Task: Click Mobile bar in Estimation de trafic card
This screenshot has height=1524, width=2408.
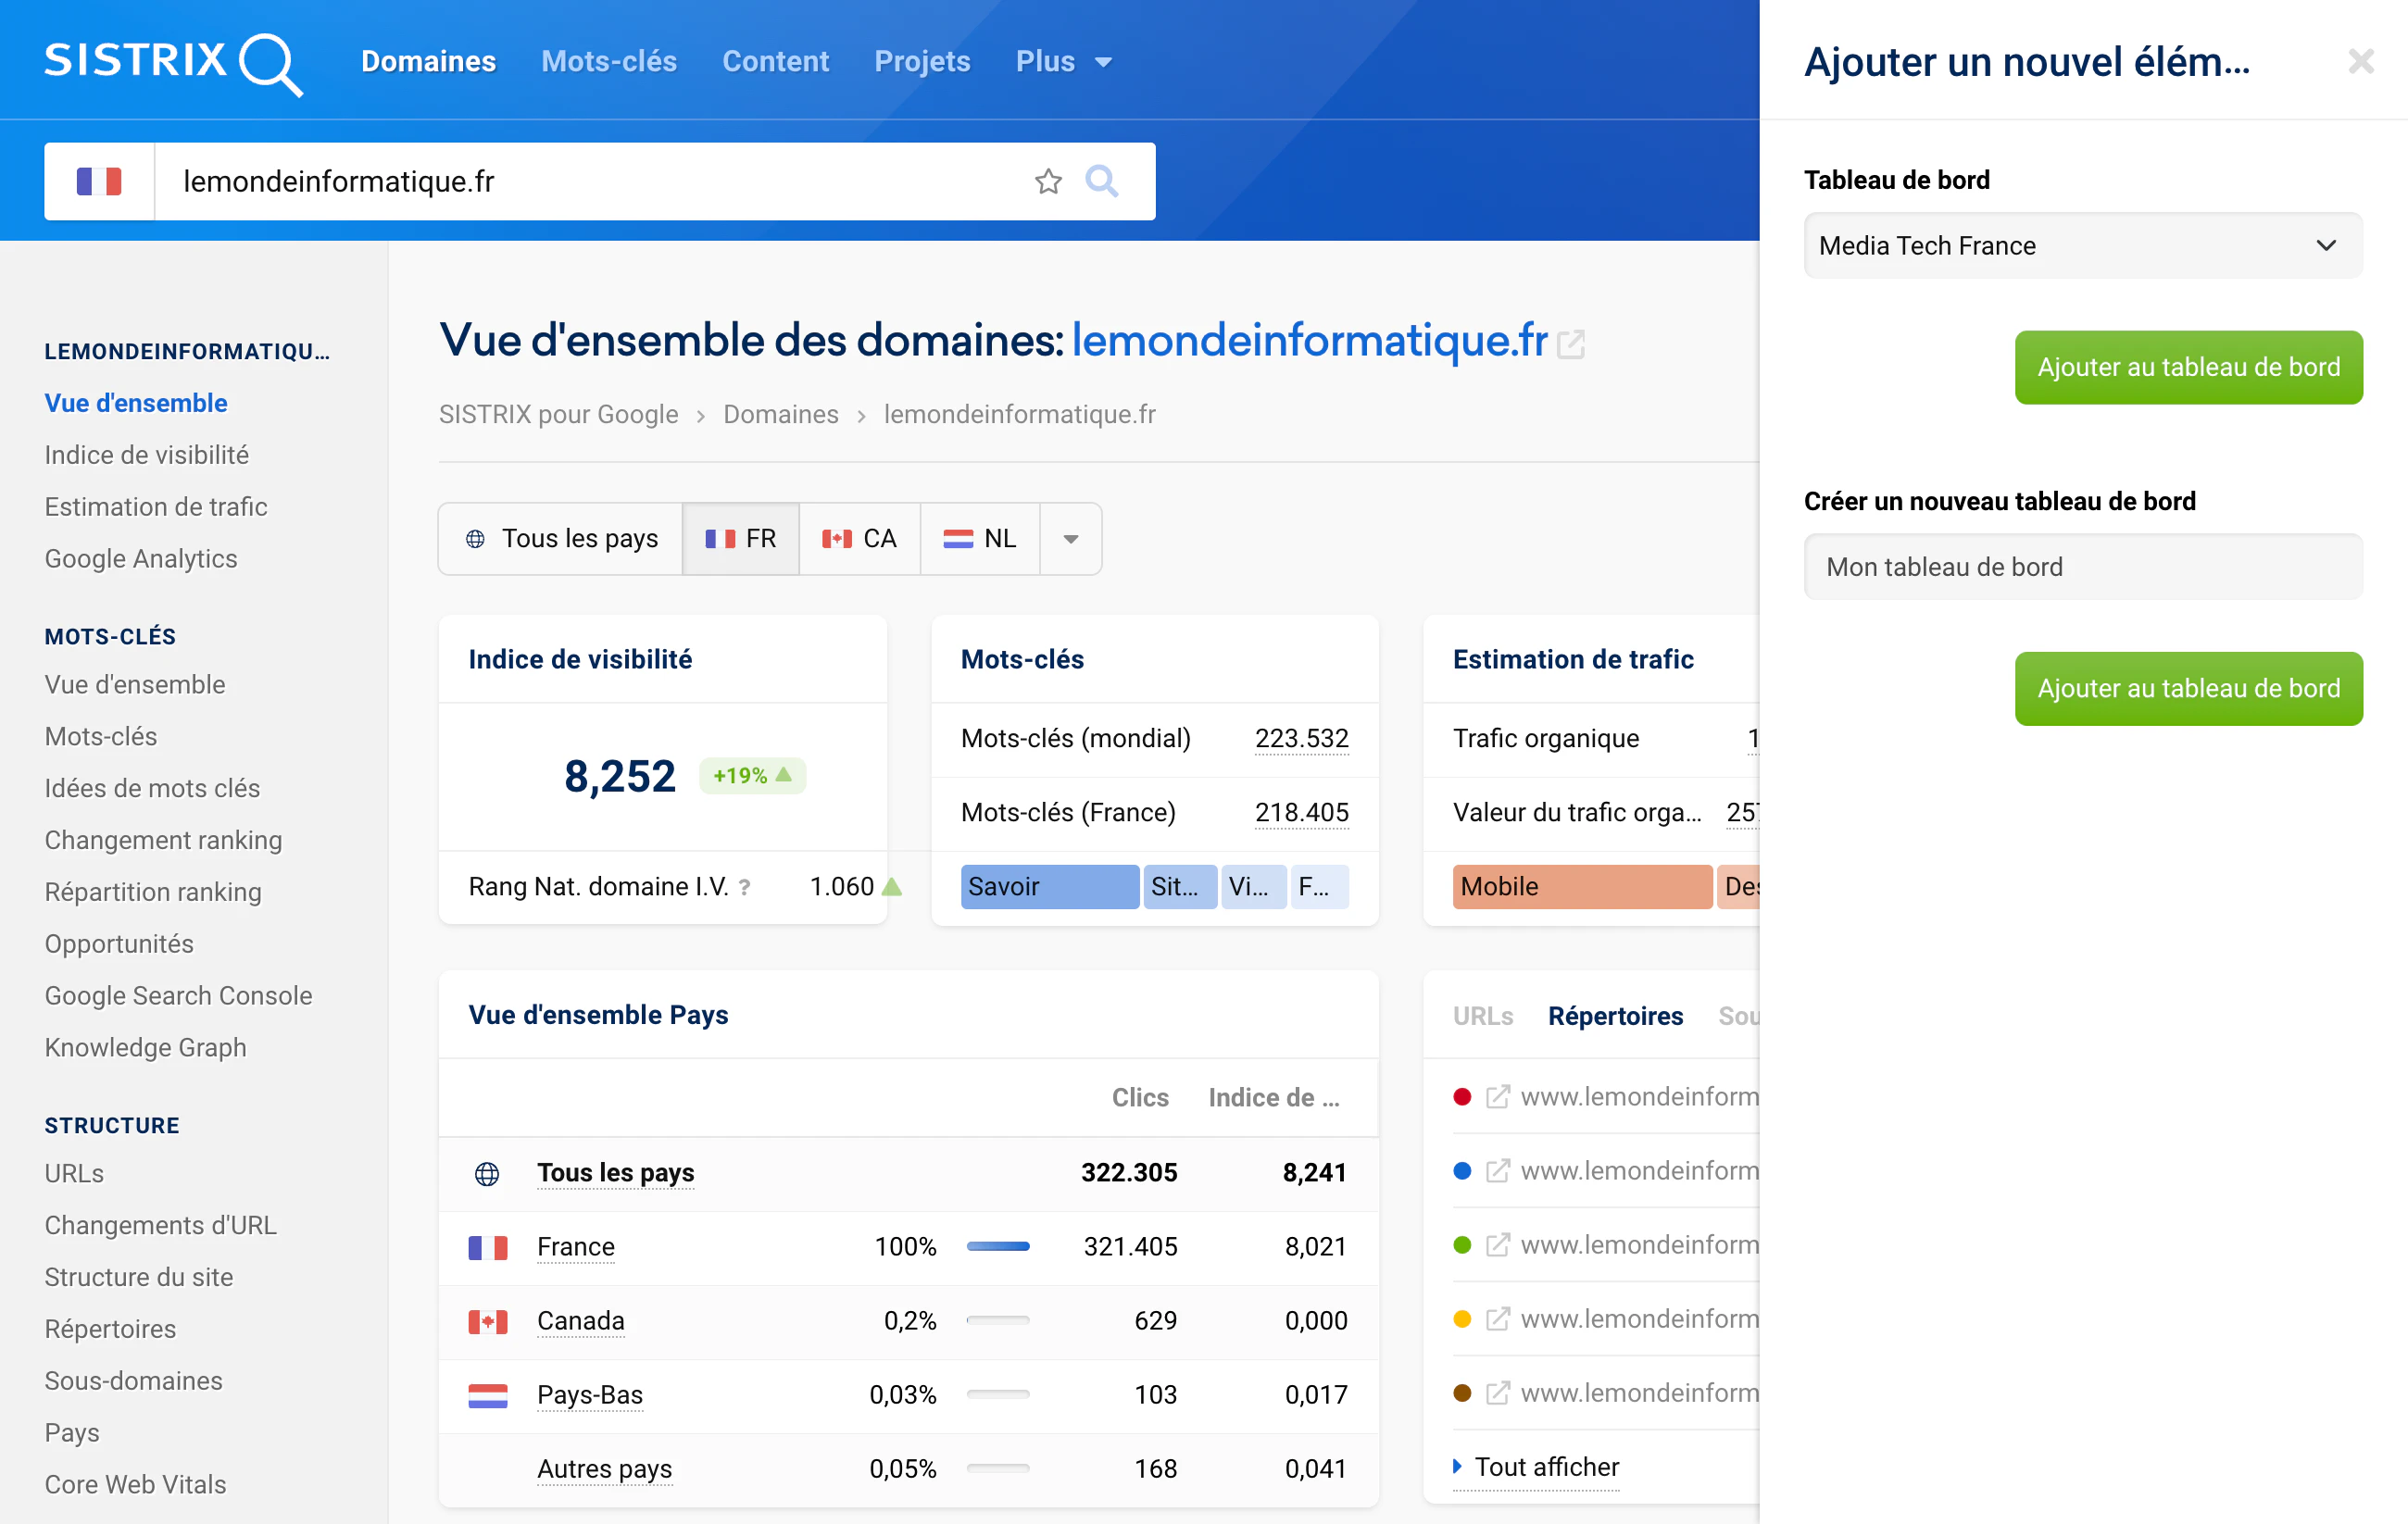Action: (1582, 887)
